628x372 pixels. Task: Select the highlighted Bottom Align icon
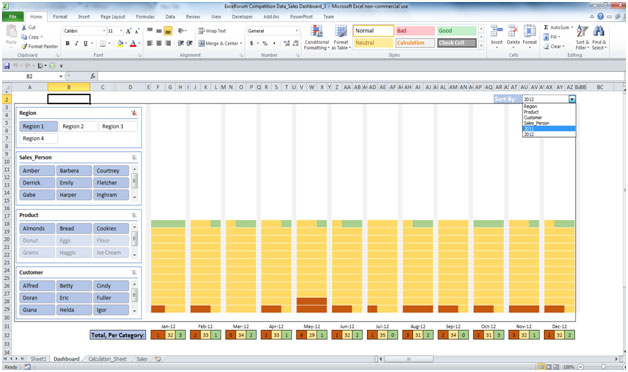[168, 31]
